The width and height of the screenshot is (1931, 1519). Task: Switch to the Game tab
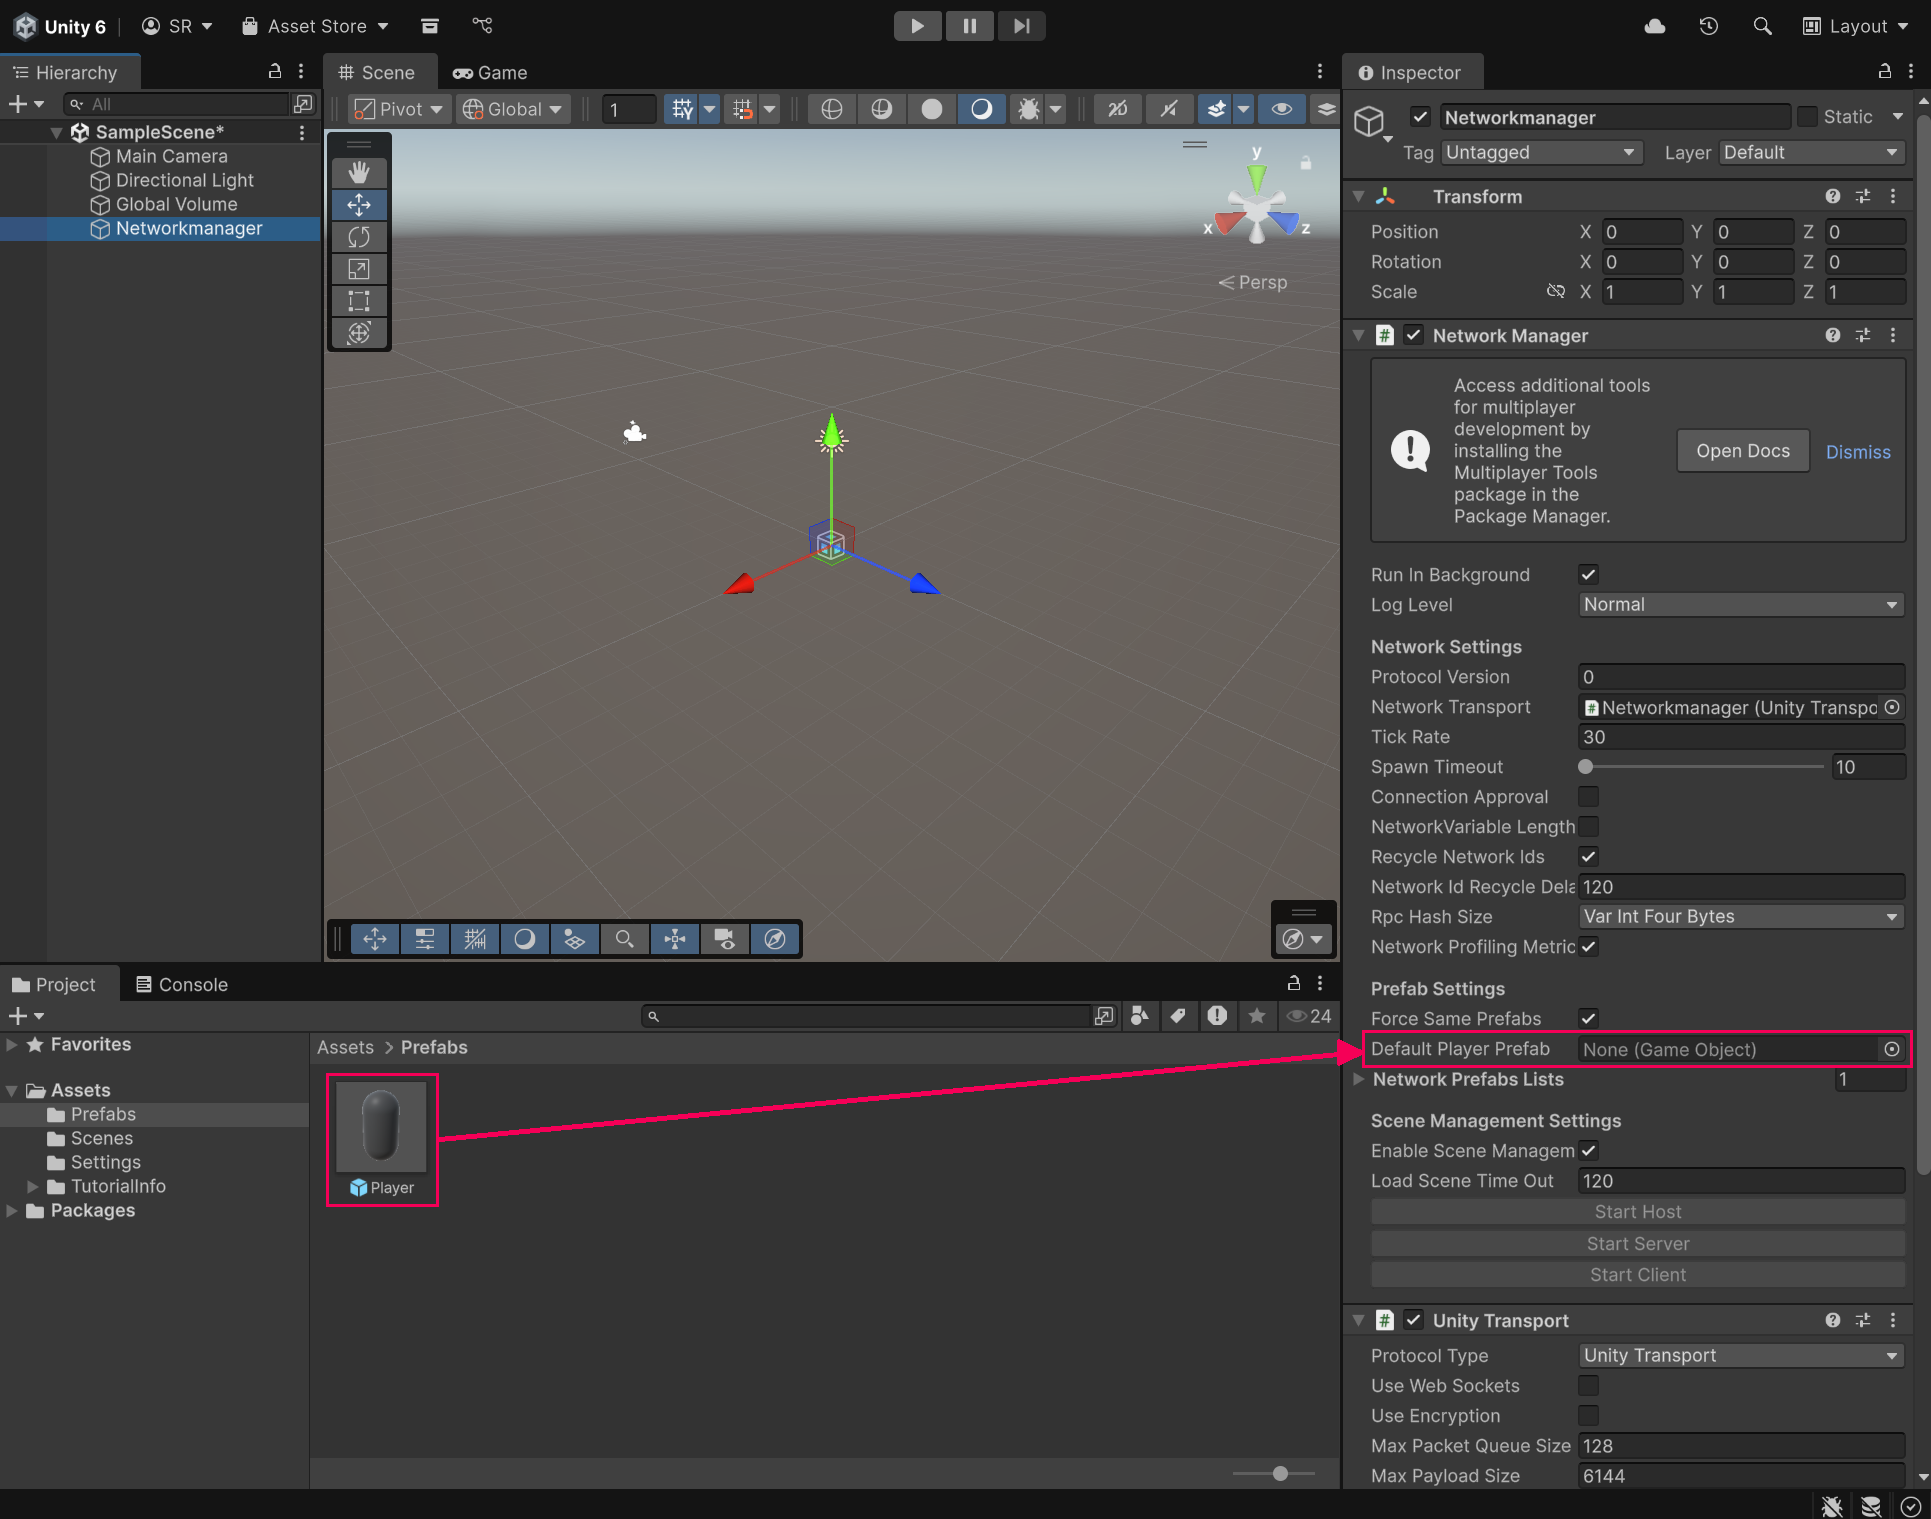click(490, 73)
